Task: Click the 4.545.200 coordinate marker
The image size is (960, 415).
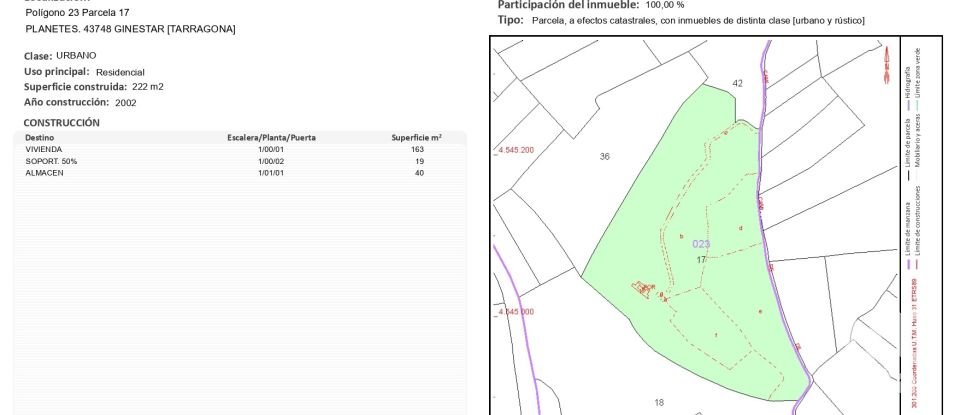Action: tap(515, 150)
